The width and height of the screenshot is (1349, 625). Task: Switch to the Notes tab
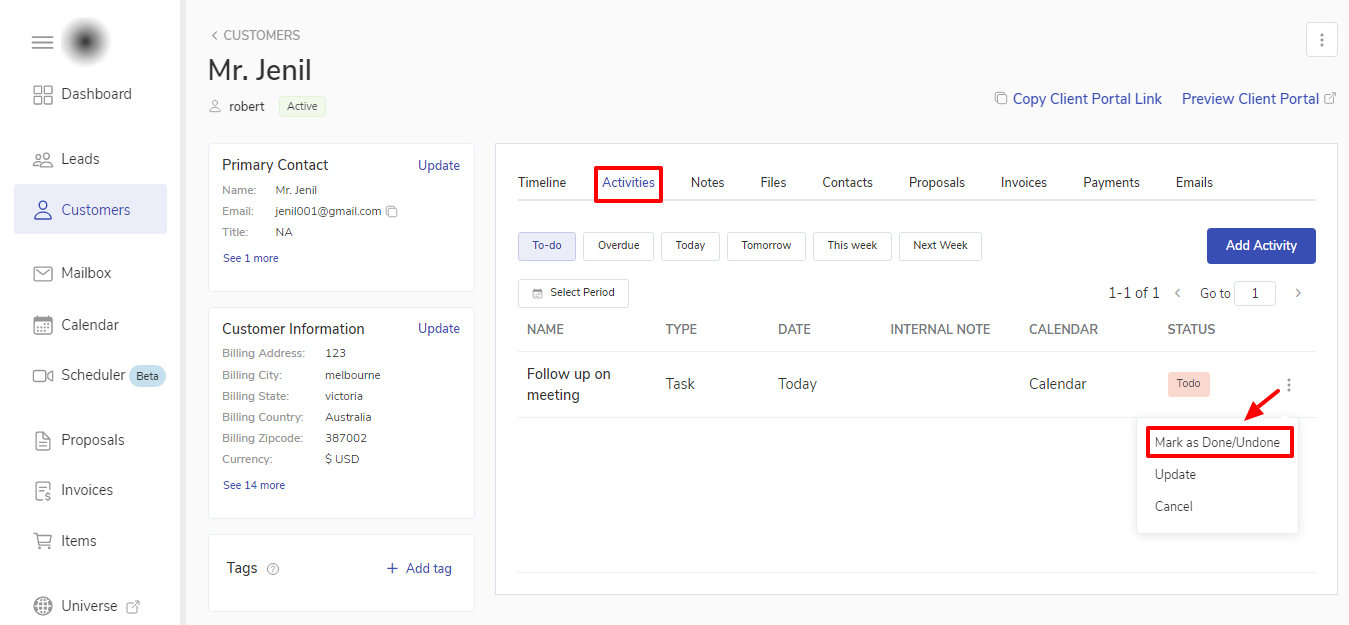tap(707, 183)
